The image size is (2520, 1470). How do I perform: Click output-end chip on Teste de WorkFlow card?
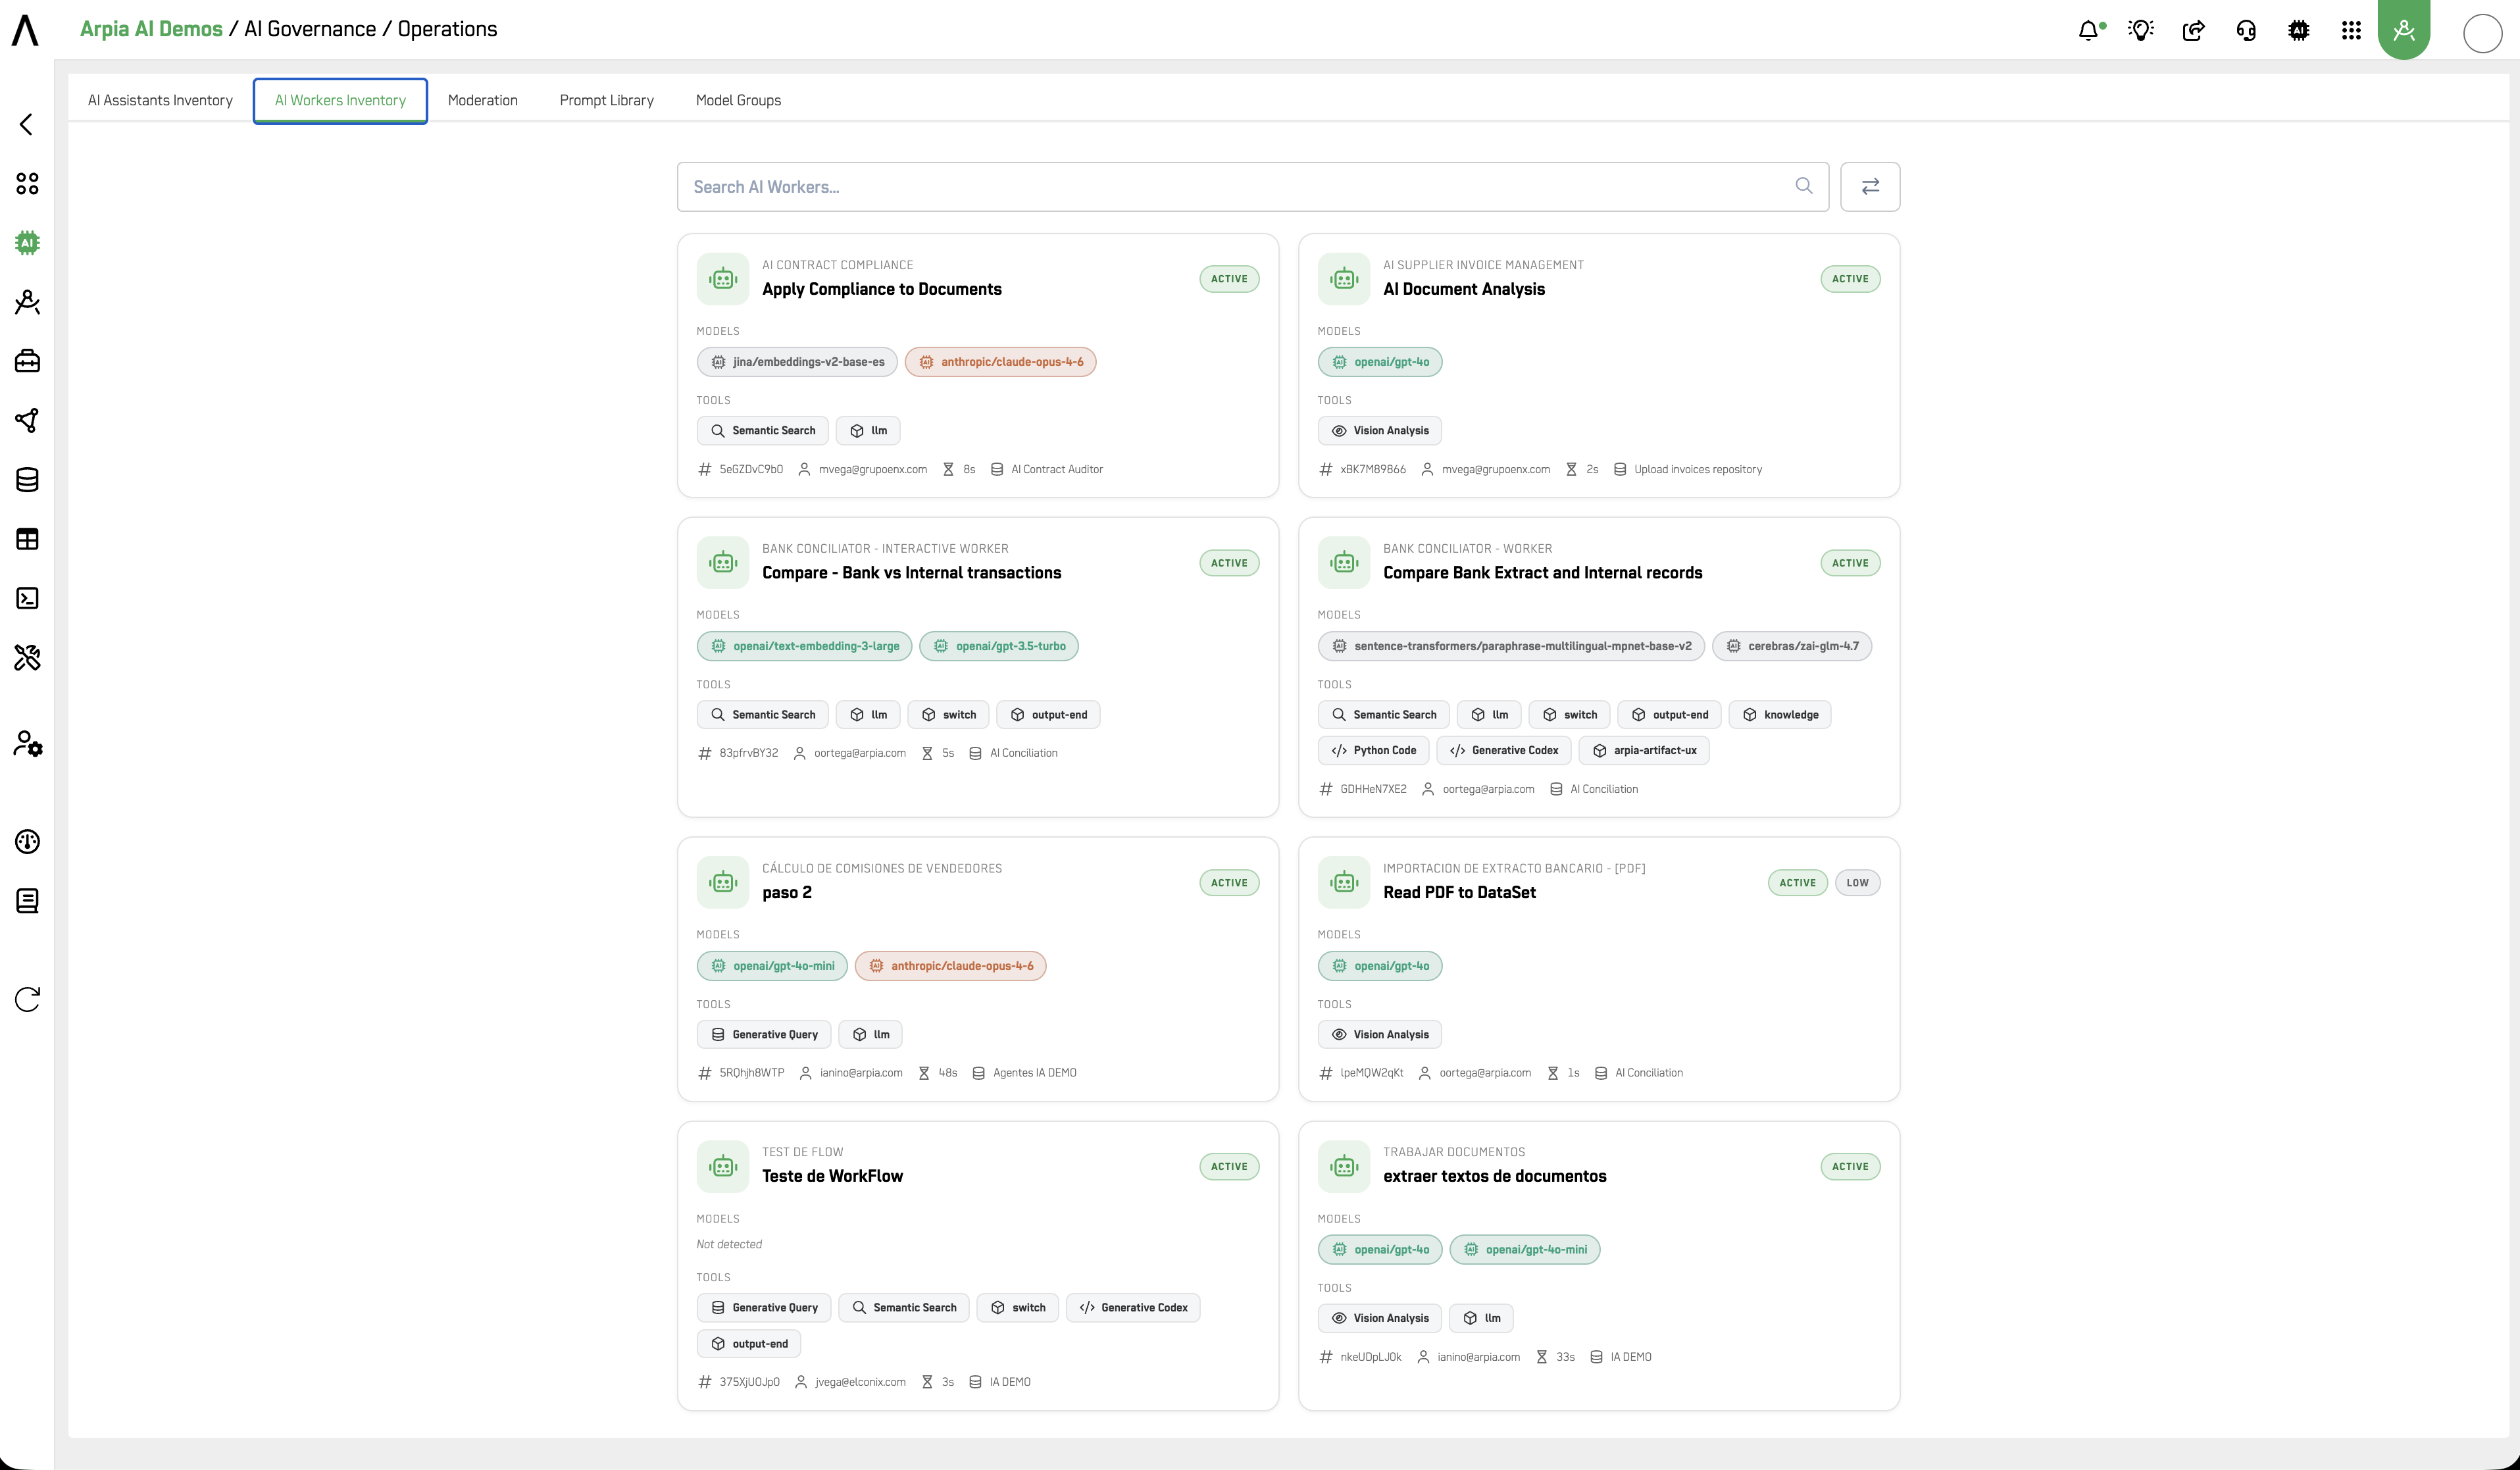(748, 1343)
